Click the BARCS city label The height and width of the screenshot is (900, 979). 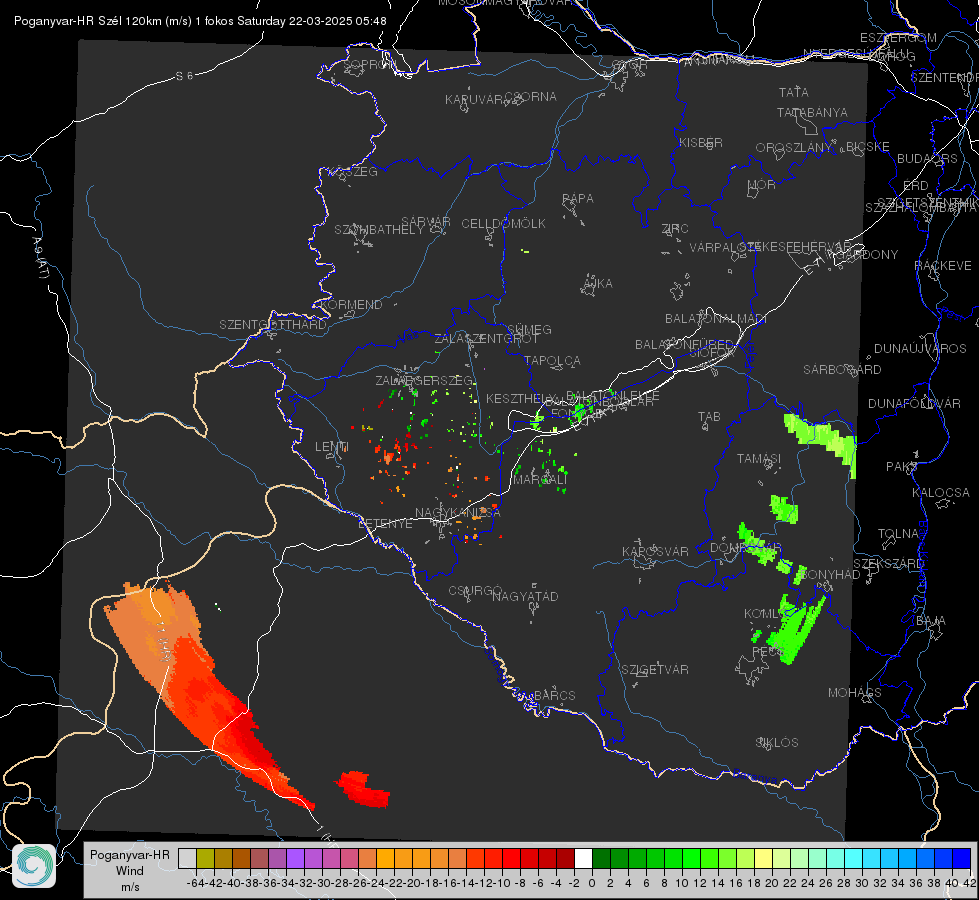click(x=555, y=695)
